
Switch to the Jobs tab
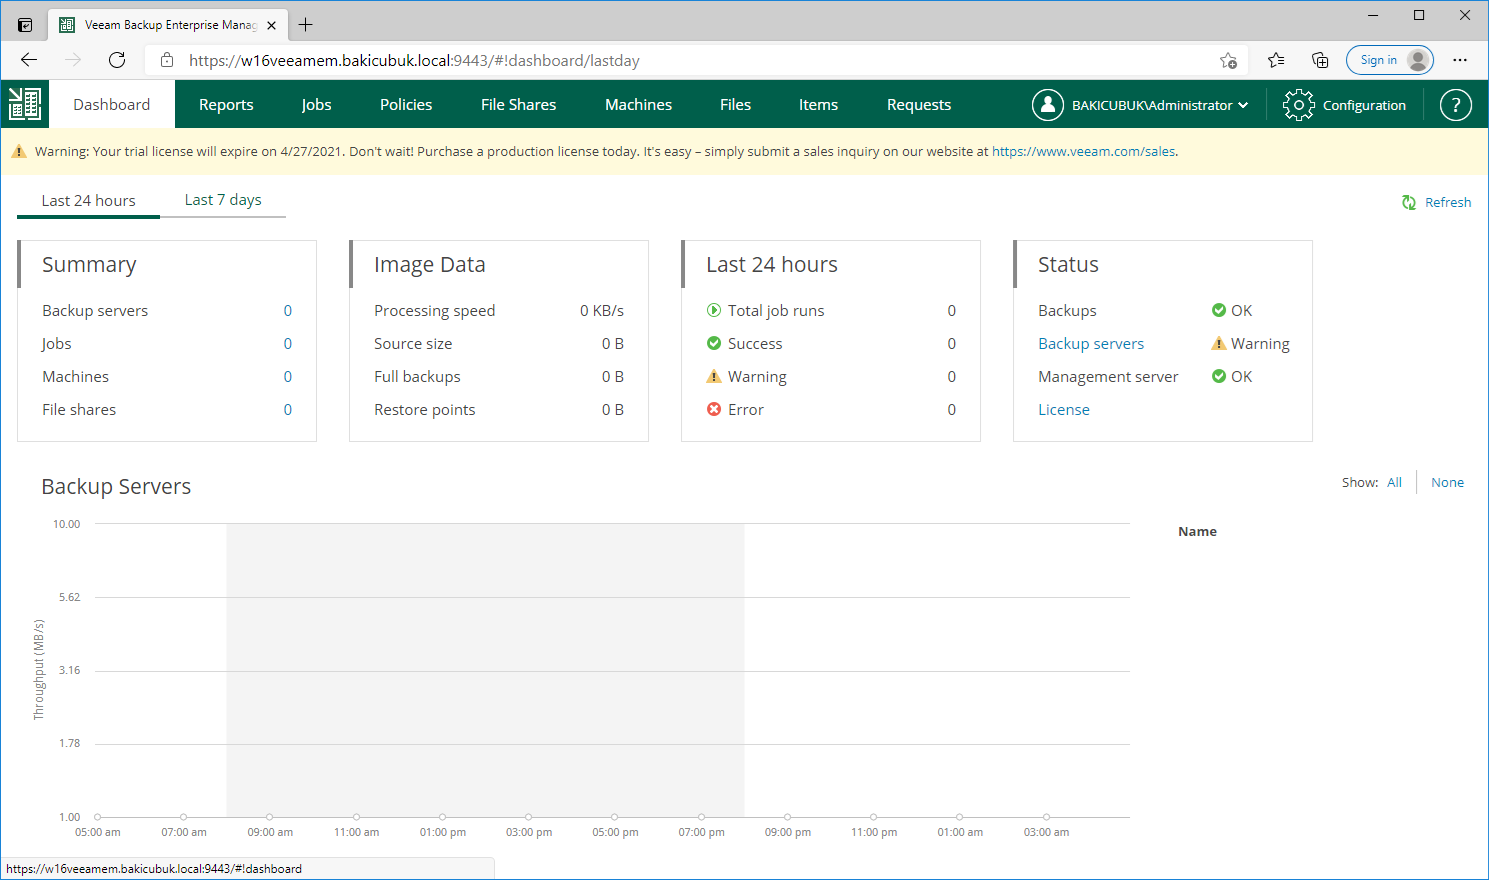point(316,104)
